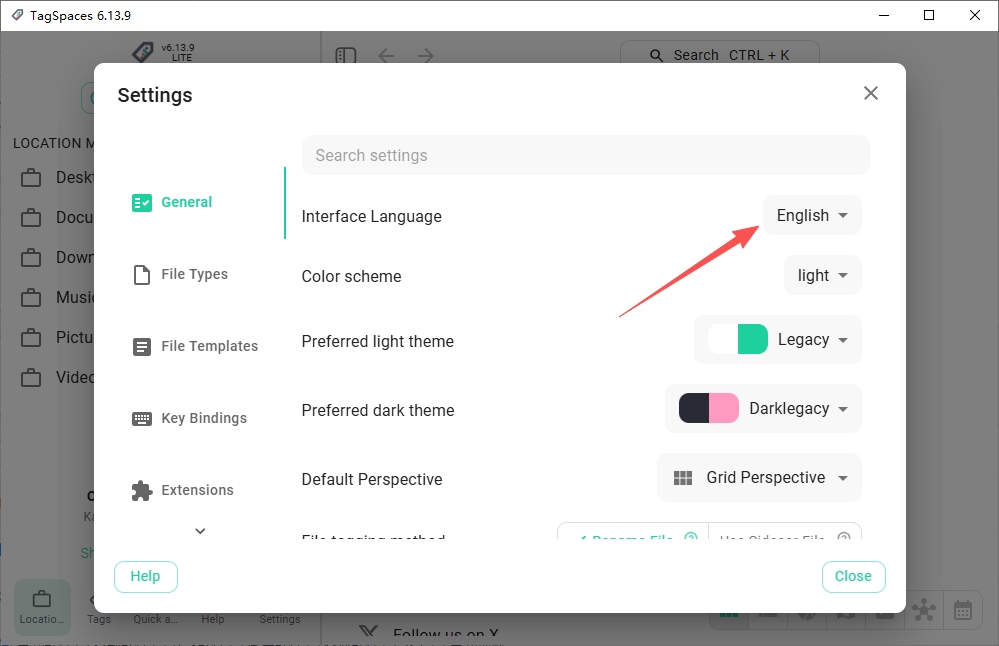Click the Extensions puzzle-piece icon
Viewport: 999px width, 646px height.
click(141, 491)
